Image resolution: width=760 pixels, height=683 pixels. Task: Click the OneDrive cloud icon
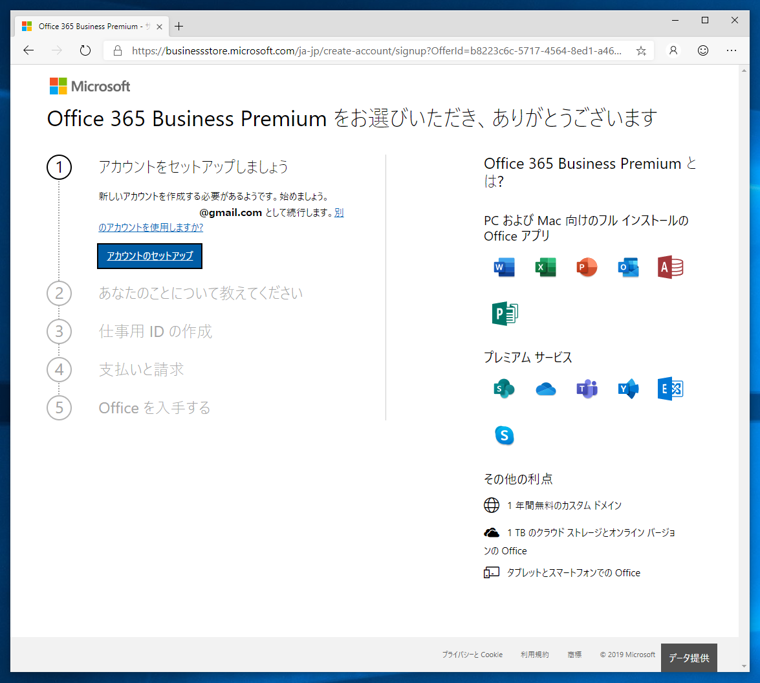546,389
